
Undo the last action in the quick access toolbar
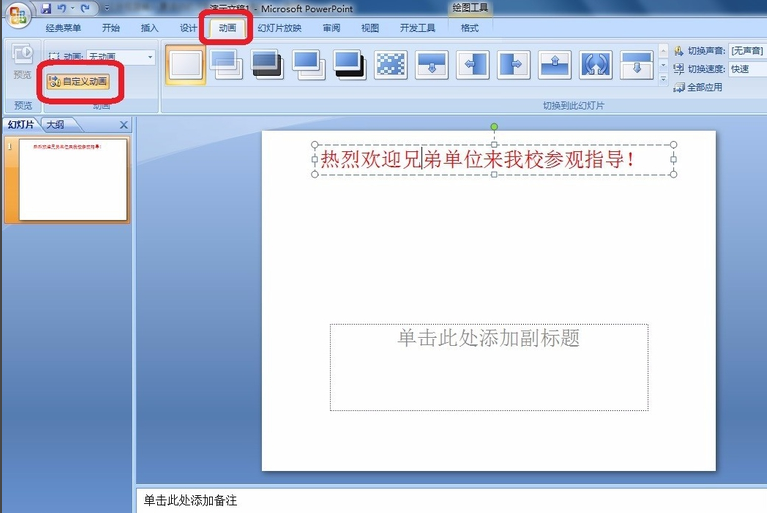62,8
